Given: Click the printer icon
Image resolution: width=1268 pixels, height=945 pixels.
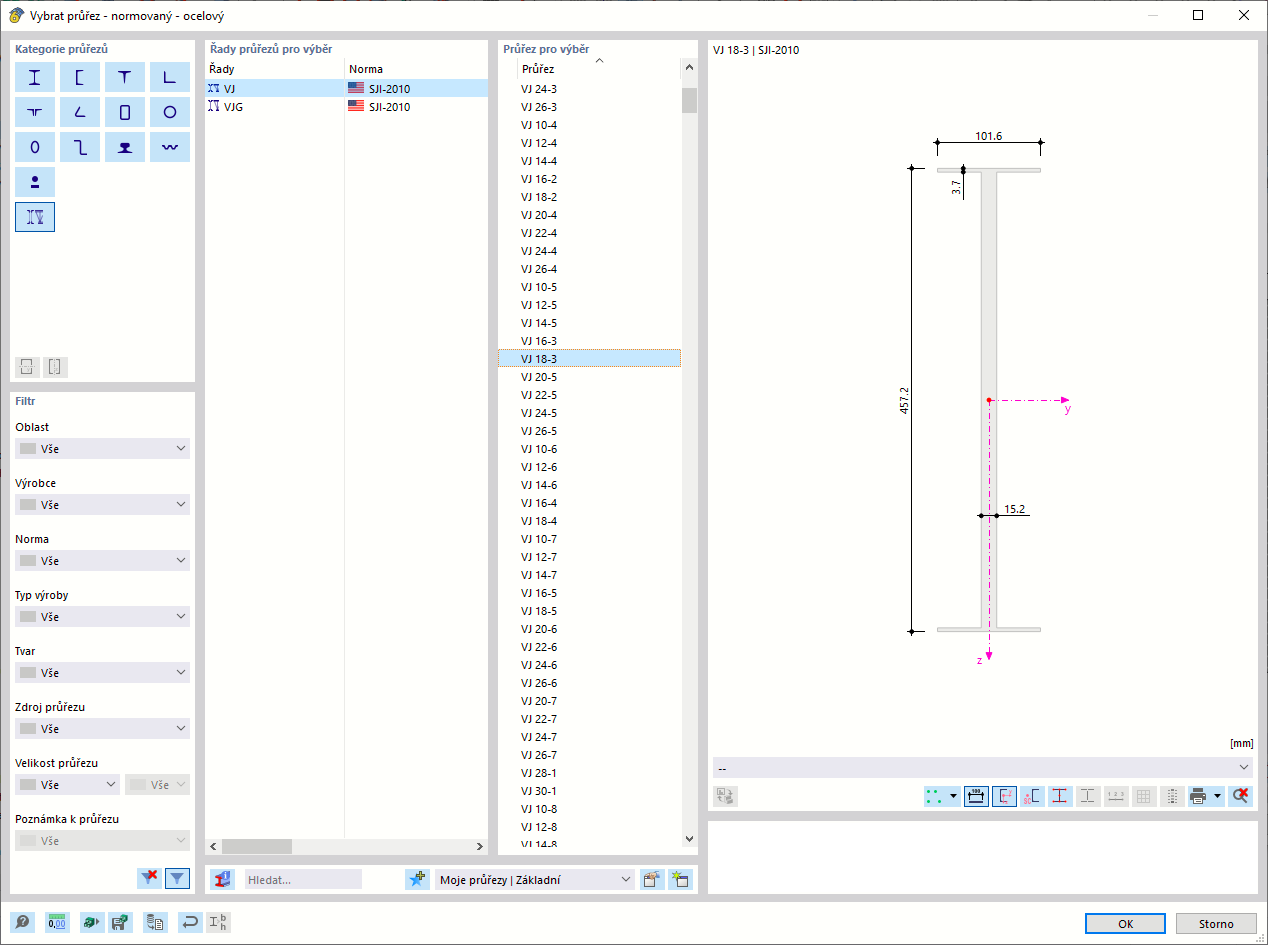Looking at the screenshot, I should pyautogui.click(x=1198, y=797).
